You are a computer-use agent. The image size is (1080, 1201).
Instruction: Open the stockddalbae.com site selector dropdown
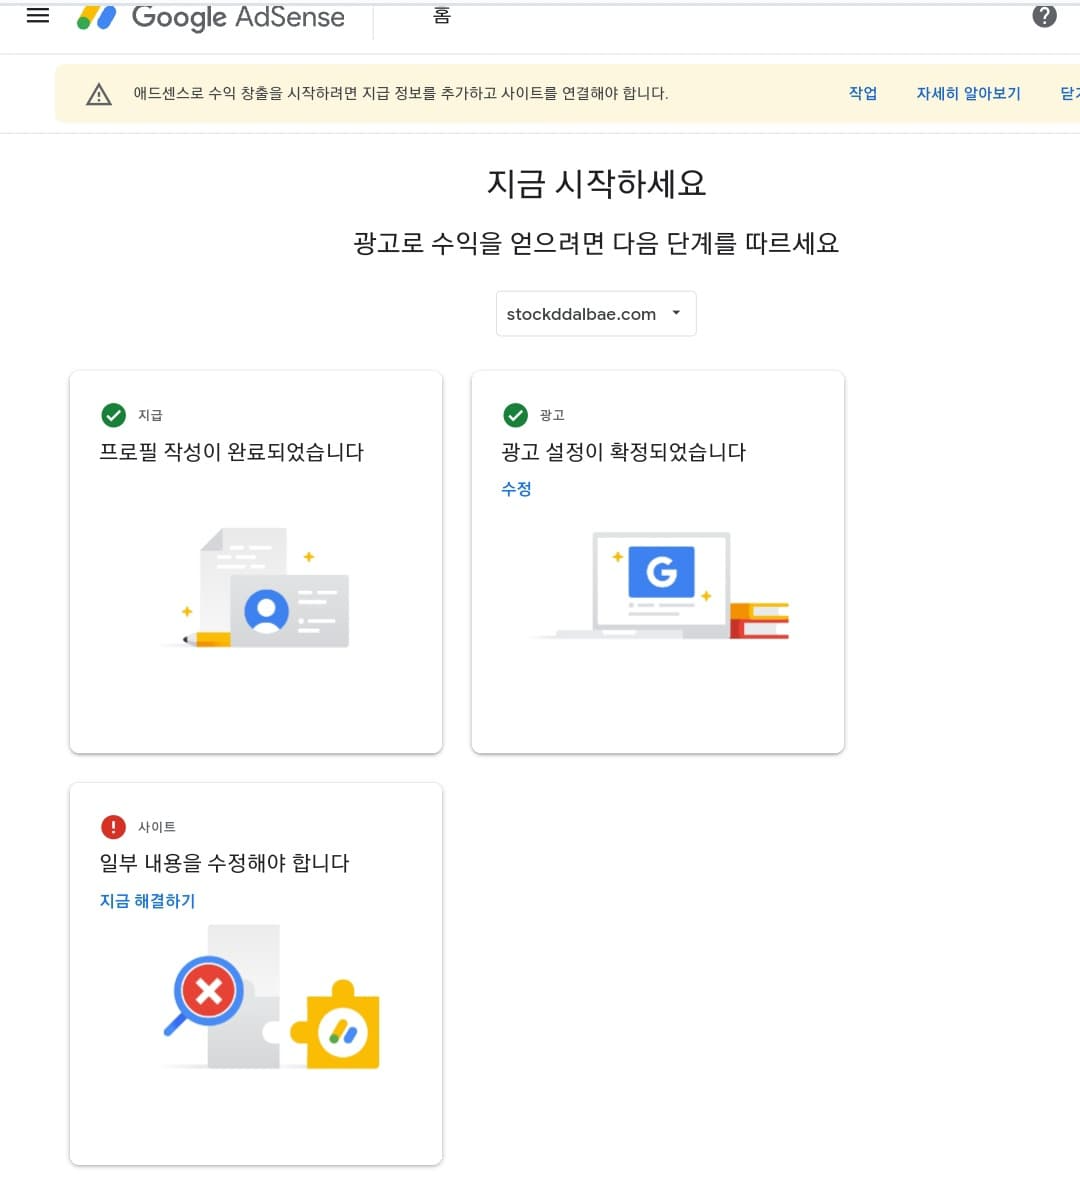(x=596, y=313)
